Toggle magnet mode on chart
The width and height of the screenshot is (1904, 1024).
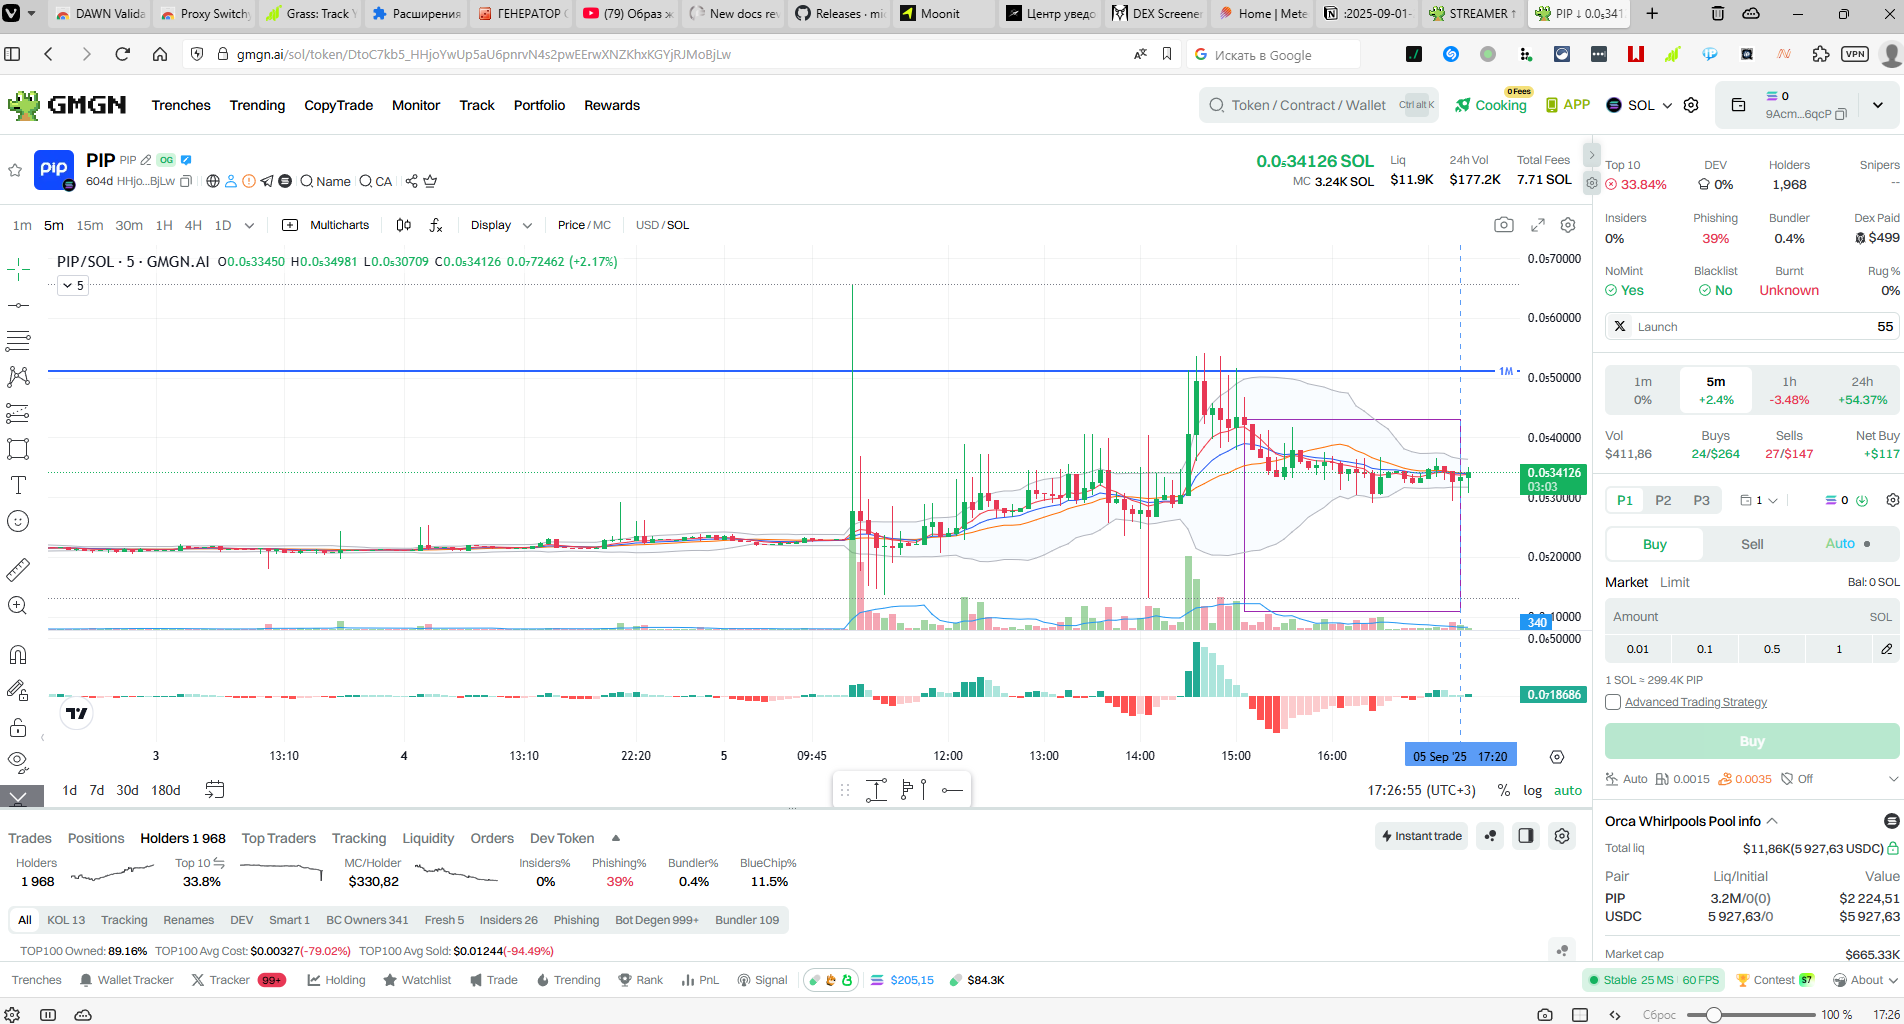point(18,655)
